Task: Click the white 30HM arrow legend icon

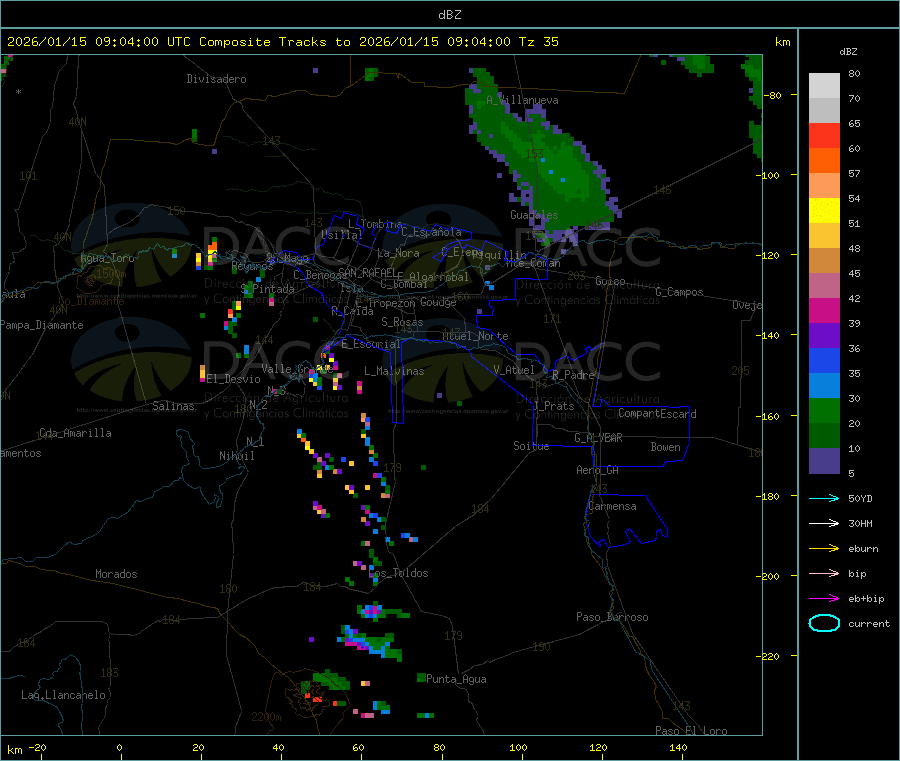Action: point(824,523)
